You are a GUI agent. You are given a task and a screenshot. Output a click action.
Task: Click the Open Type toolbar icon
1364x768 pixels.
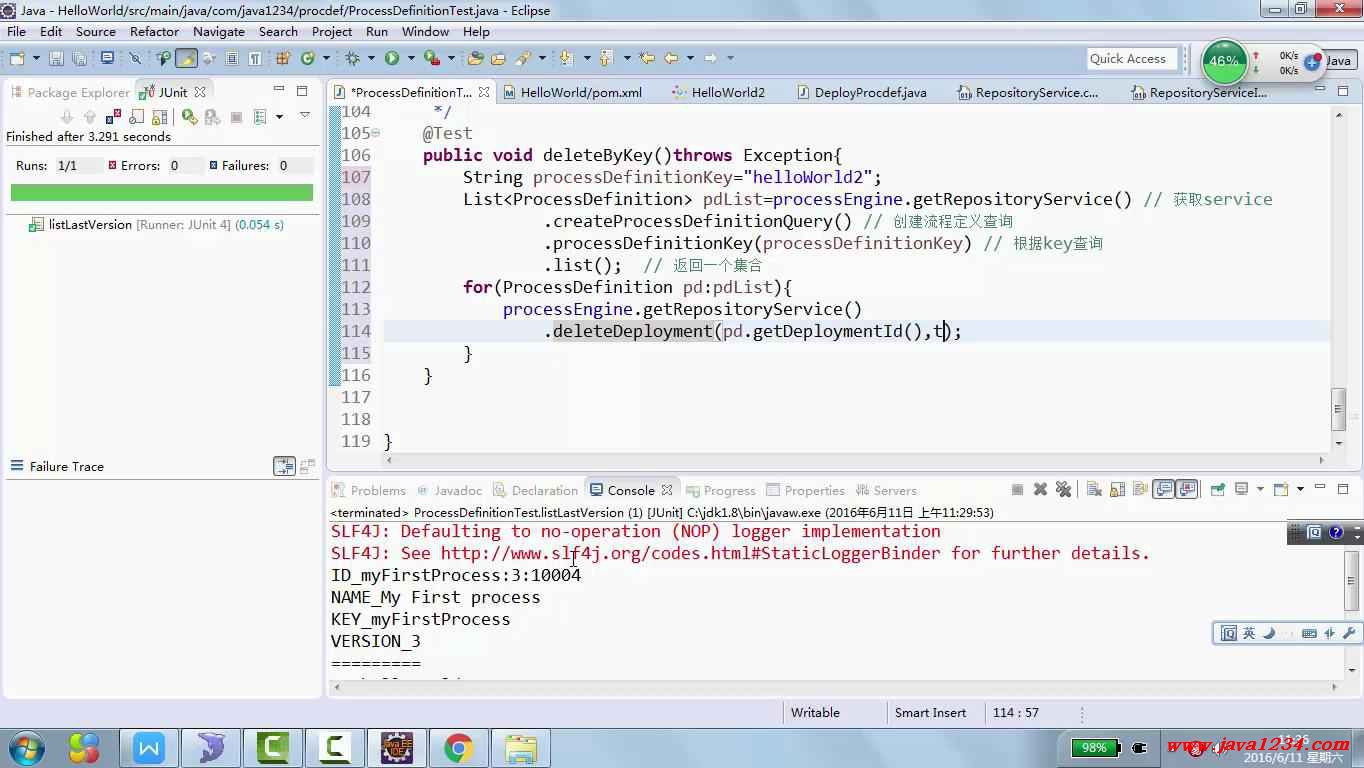pos(475,58)
